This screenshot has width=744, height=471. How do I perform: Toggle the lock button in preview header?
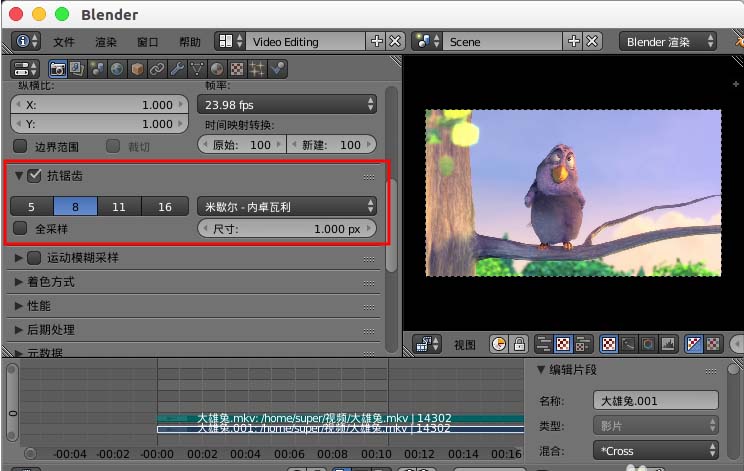coord(519,344)
